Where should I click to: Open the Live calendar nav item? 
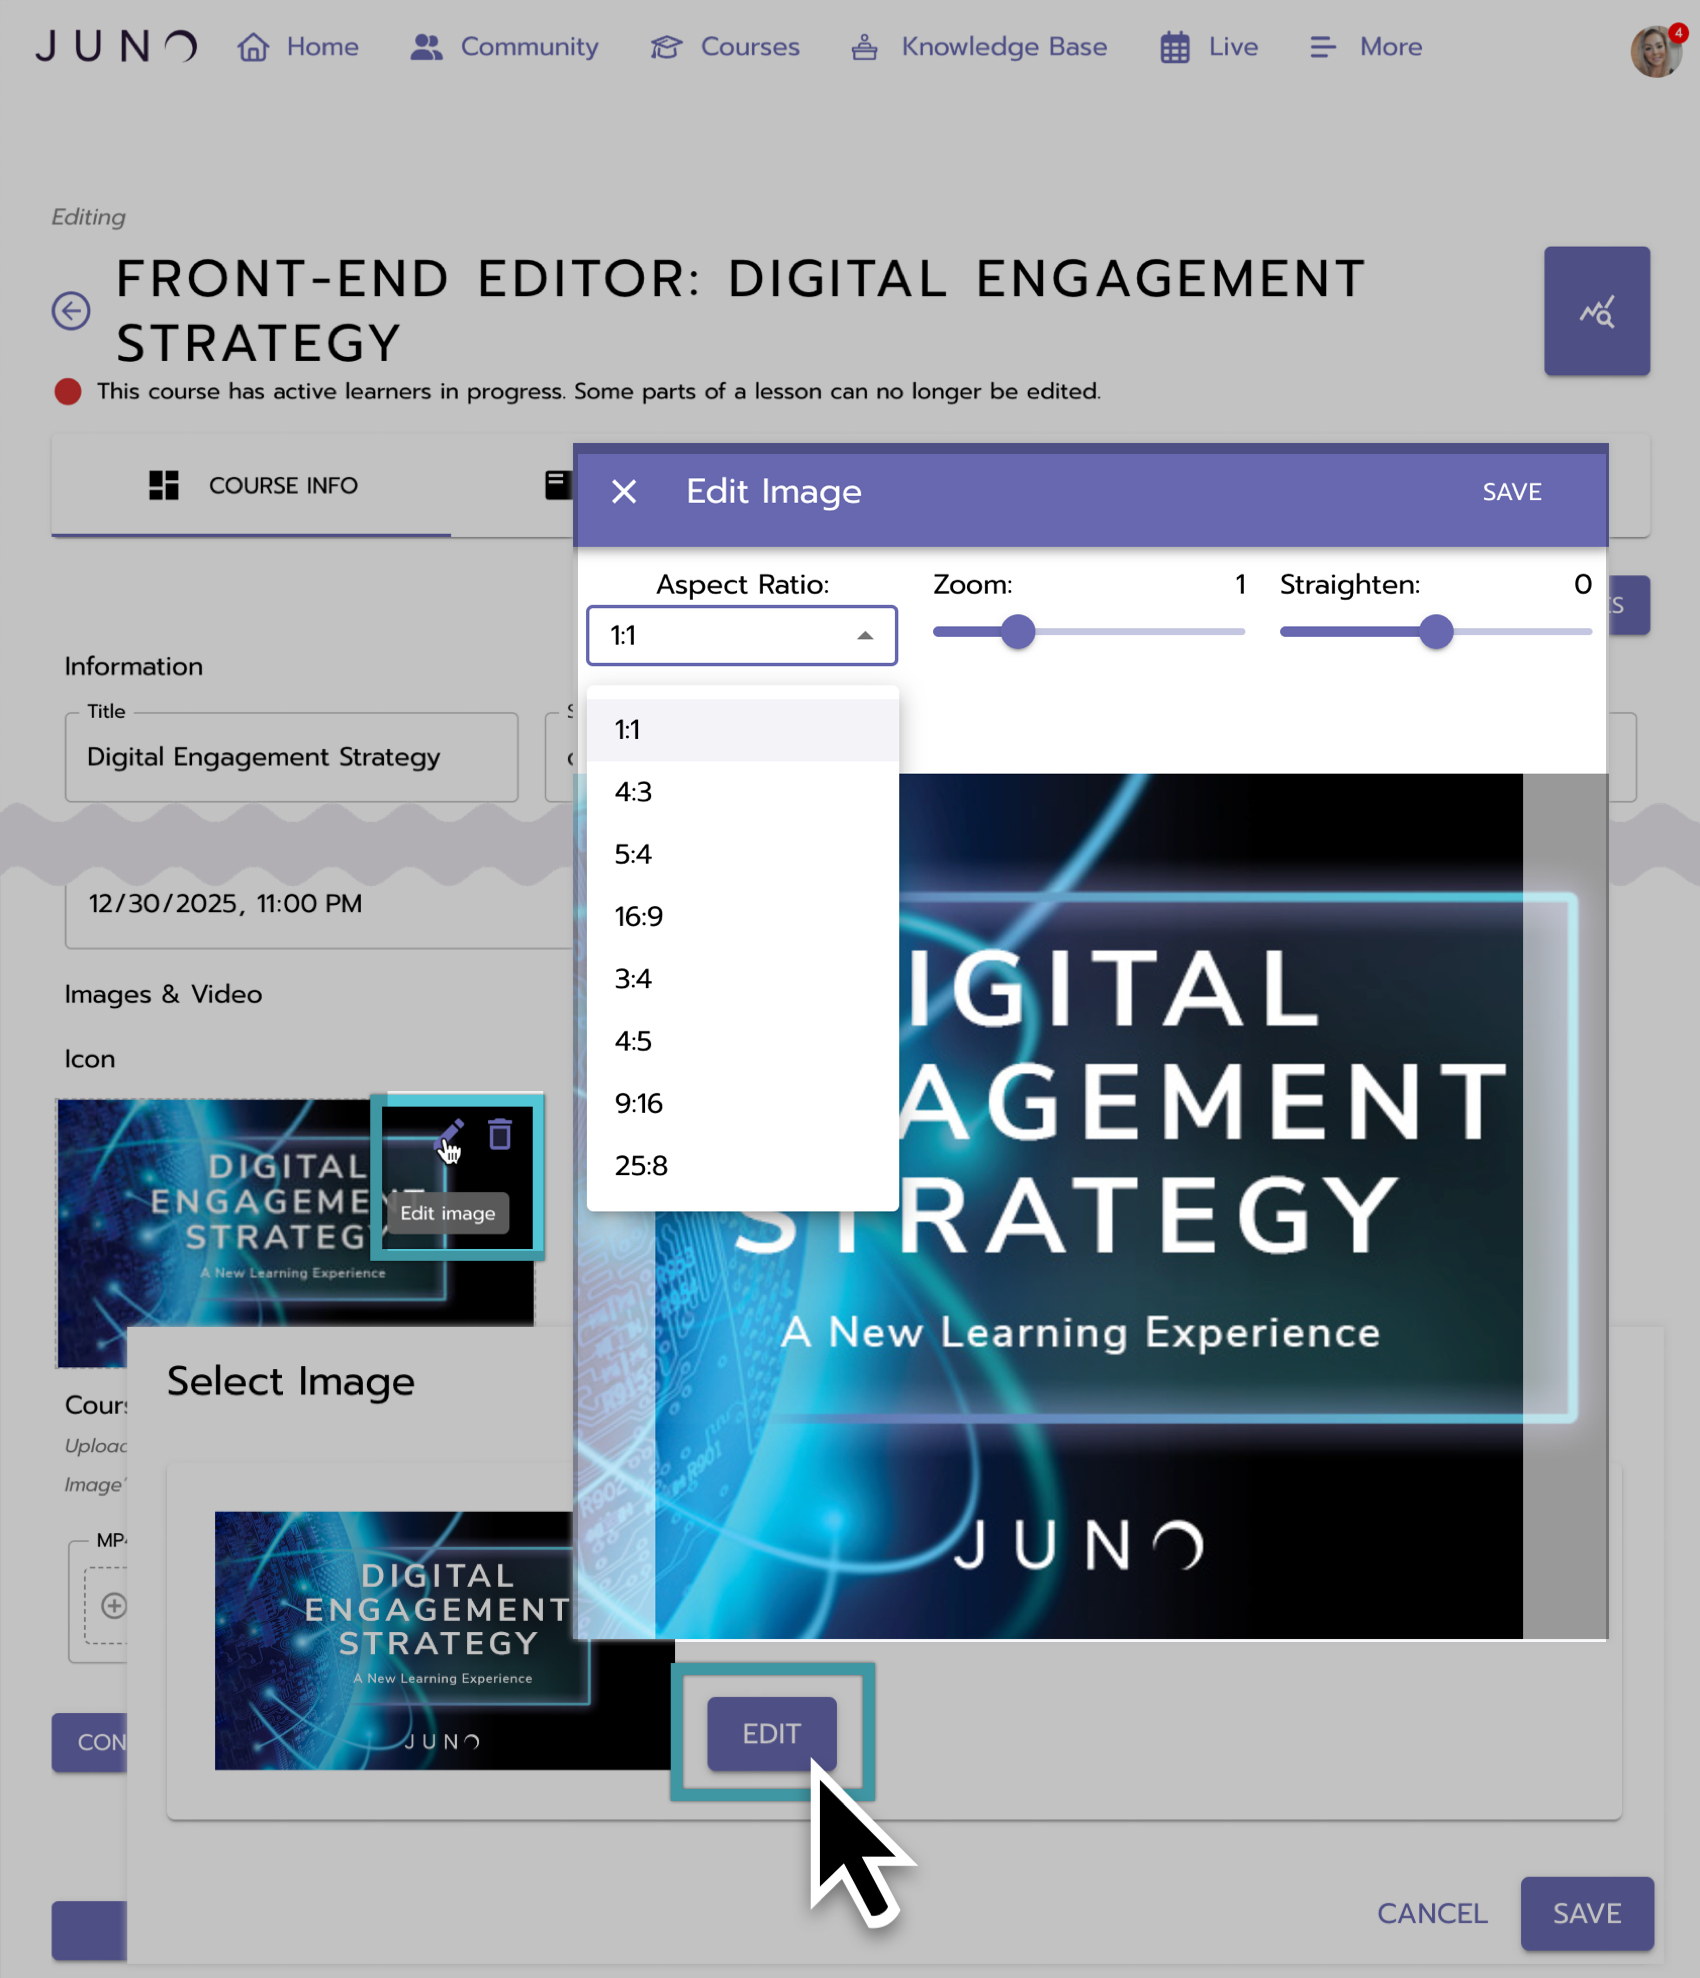click(x=1209, y=47)
